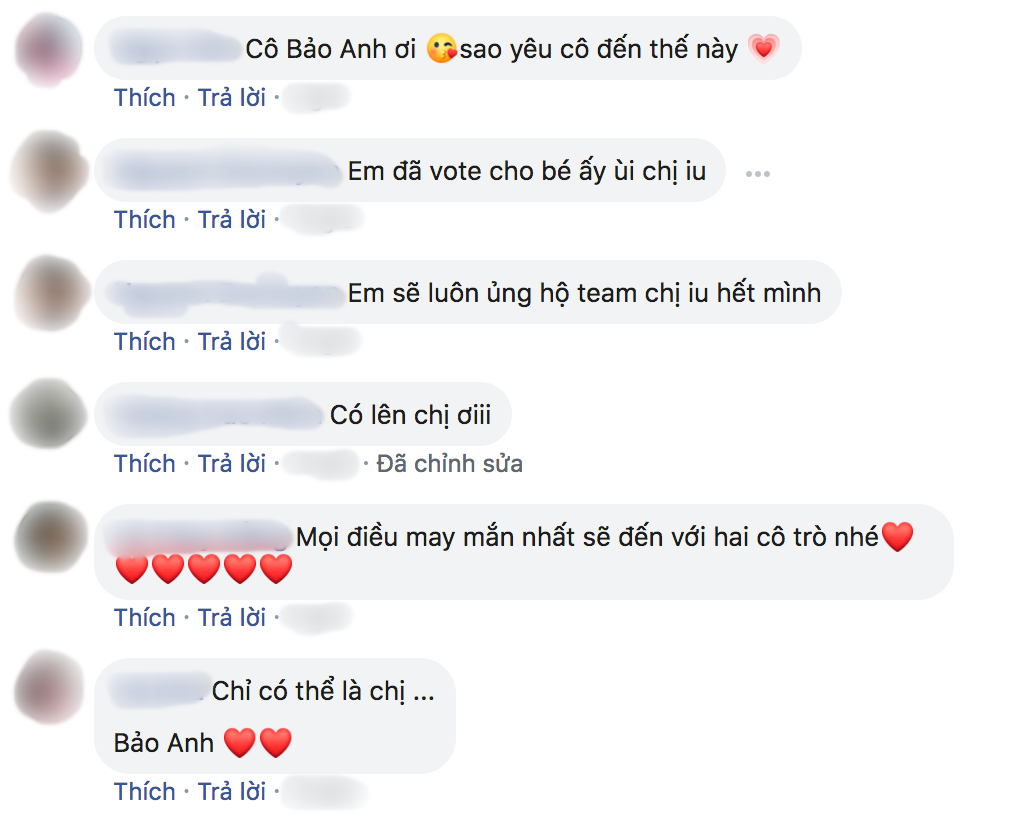Screen dimensions: 1012x816
Task: Open profile picture of the 'ủng hộ team' commenter
Action: coord(50,293)
